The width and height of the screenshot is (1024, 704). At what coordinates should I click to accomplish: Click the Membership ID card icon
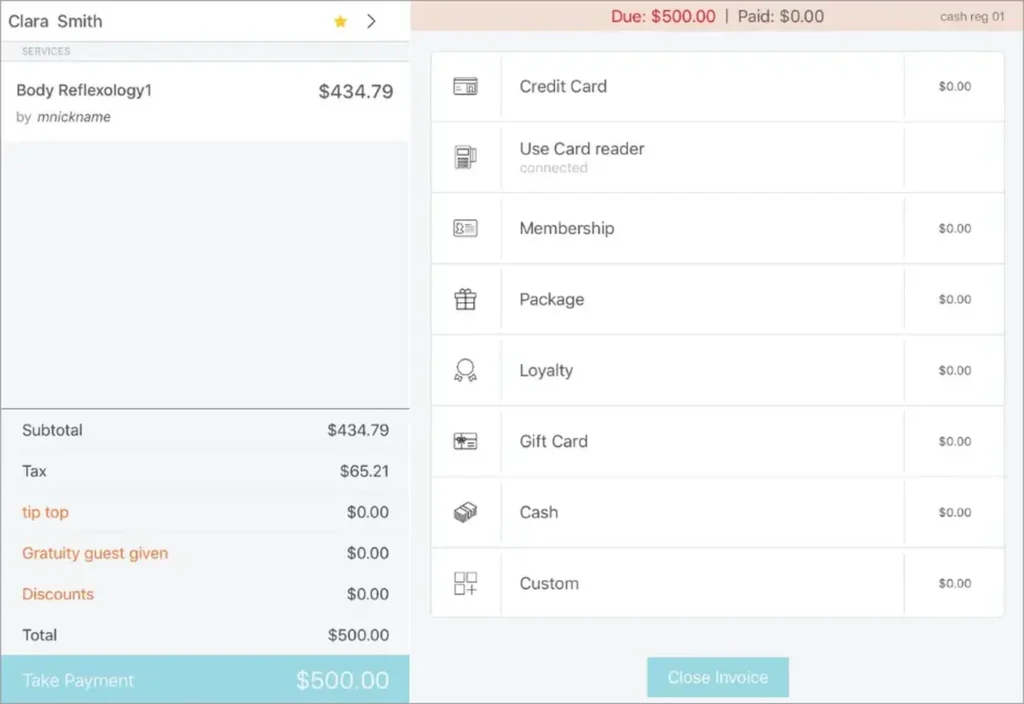pos(465,228)
